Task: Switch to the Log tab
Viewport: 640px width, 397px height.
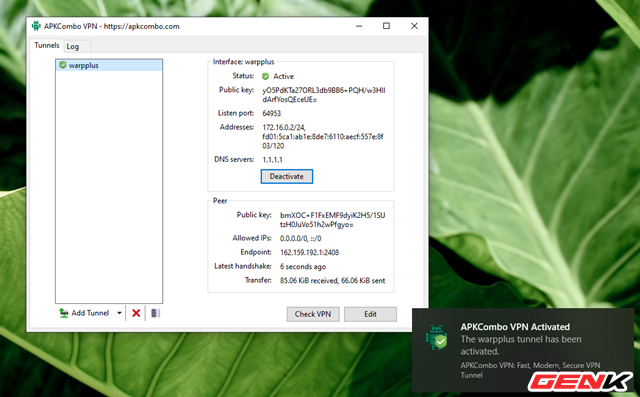Action: [x=73, y=47]
